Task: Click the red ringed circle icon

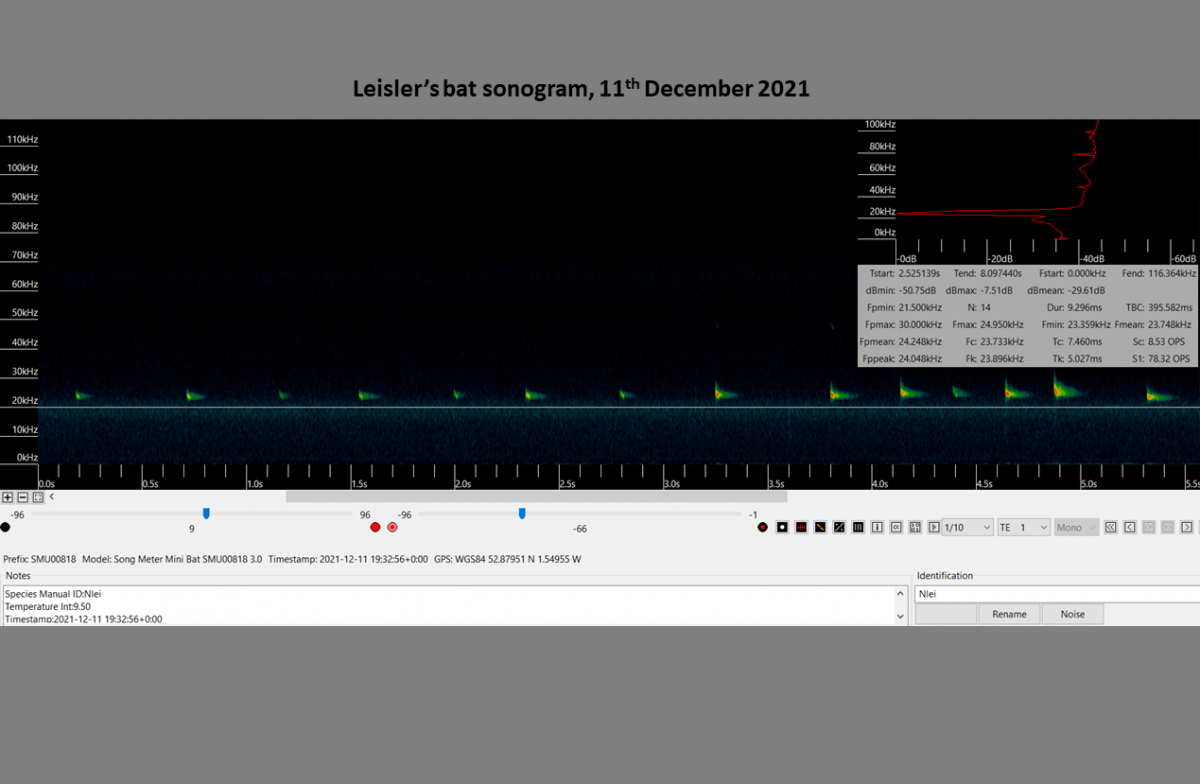Action: (392, 527)
